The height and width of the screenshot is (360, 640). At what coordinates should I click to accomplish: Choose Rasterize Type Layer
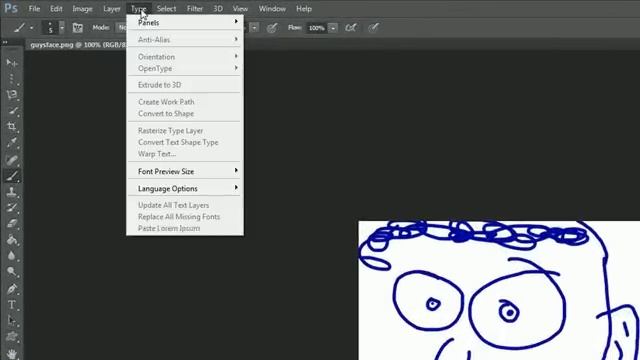pyautogui.click(x=185, y=131)
